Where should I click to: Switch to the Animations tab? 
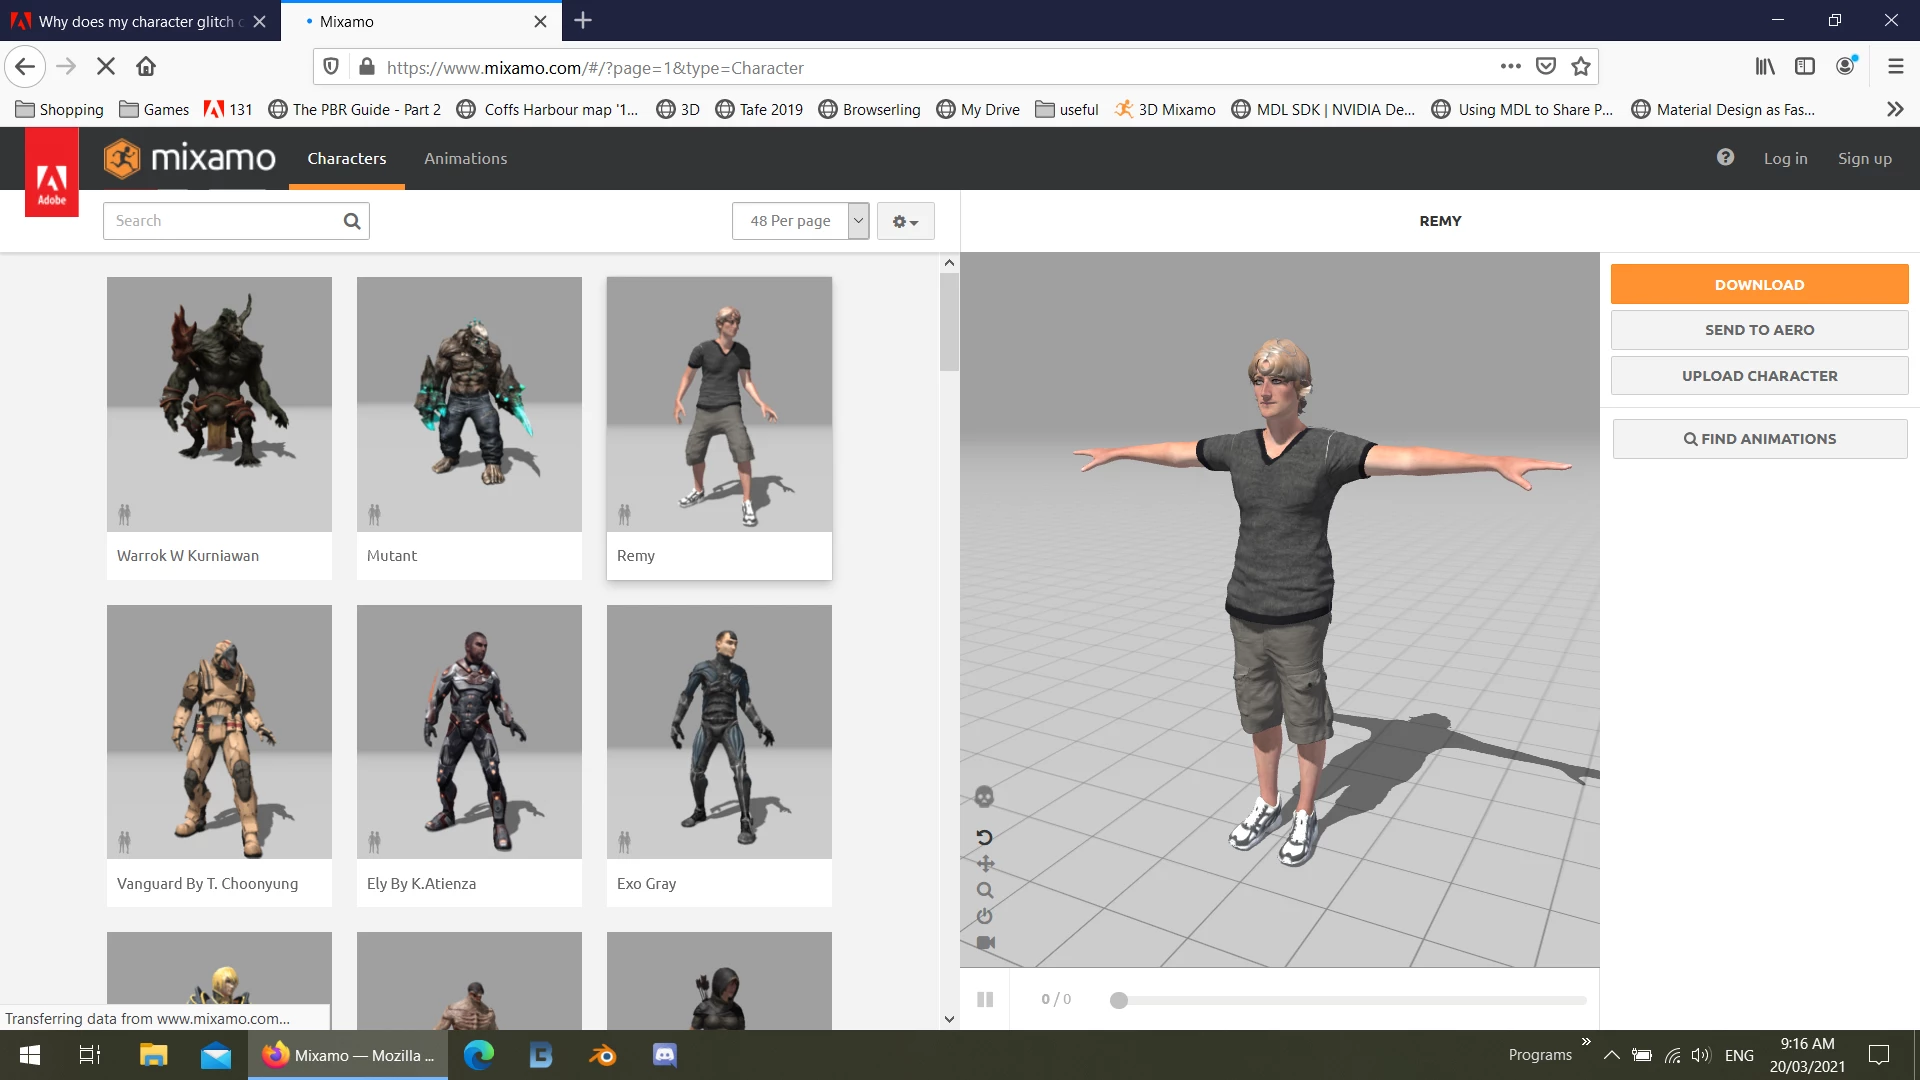(x=465, y=158)
